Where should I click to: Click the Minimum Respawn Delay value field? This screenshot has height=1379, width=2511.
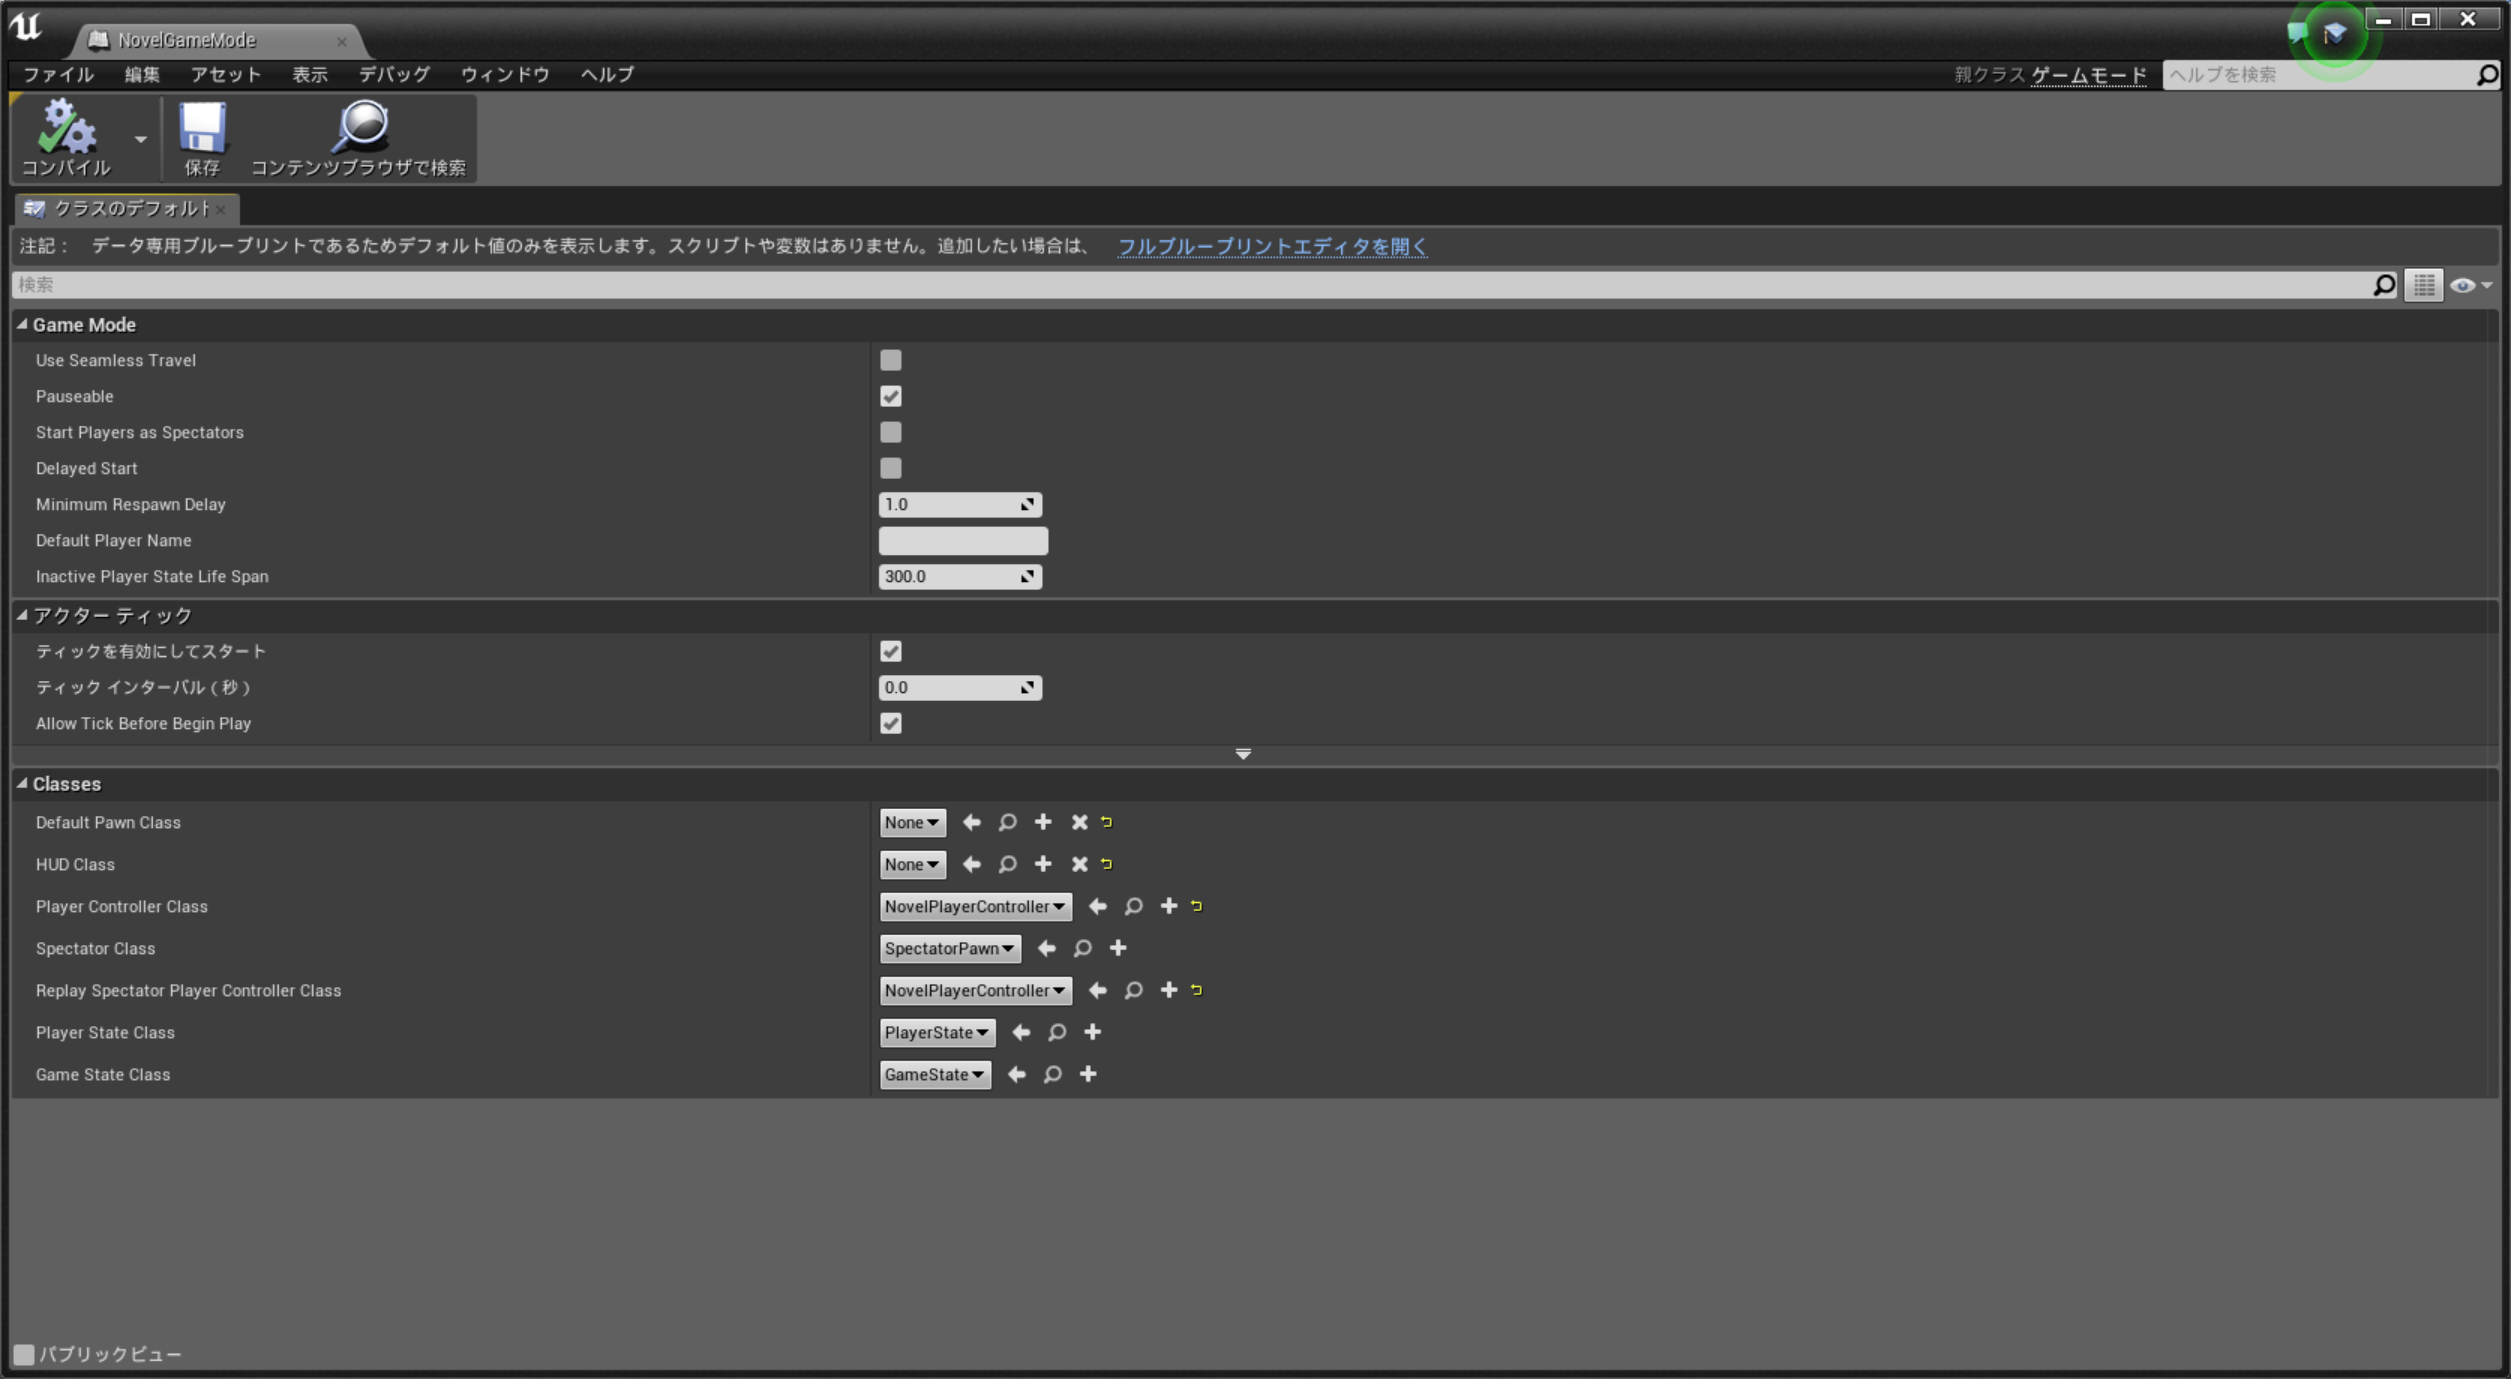[x=950, y=504]
